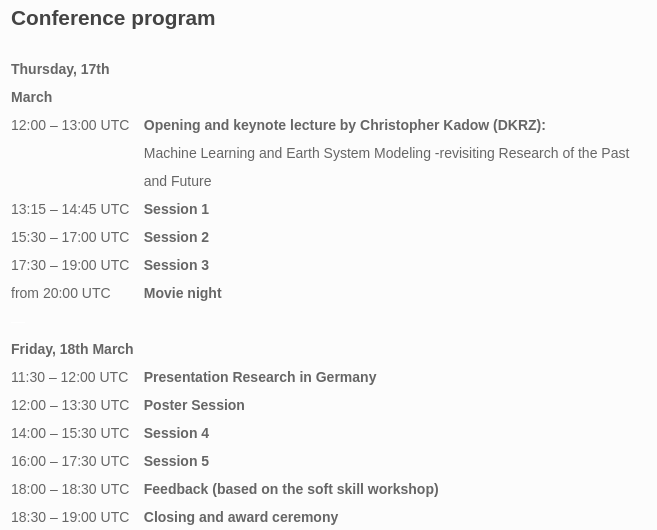Select the Session 5 entry
Screen dimensions: 657x530
[176, 461]
